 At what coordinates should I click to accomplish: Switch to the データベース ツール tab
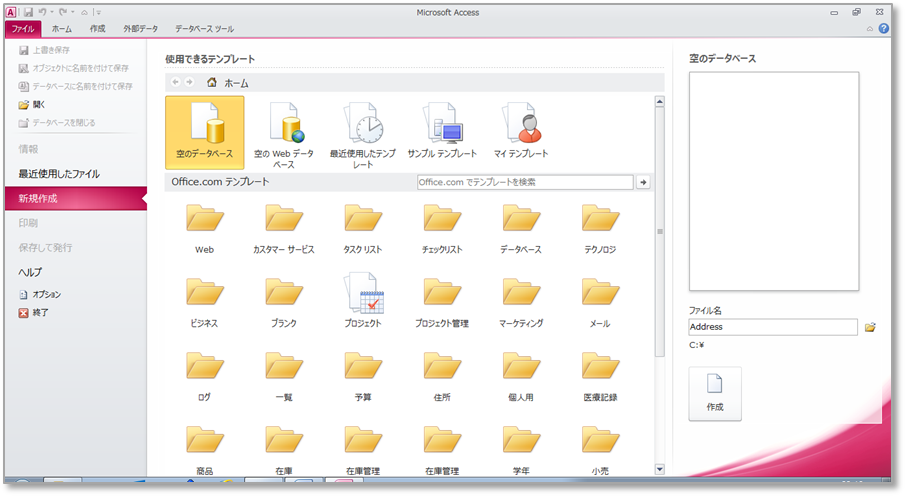pos(204,28)
